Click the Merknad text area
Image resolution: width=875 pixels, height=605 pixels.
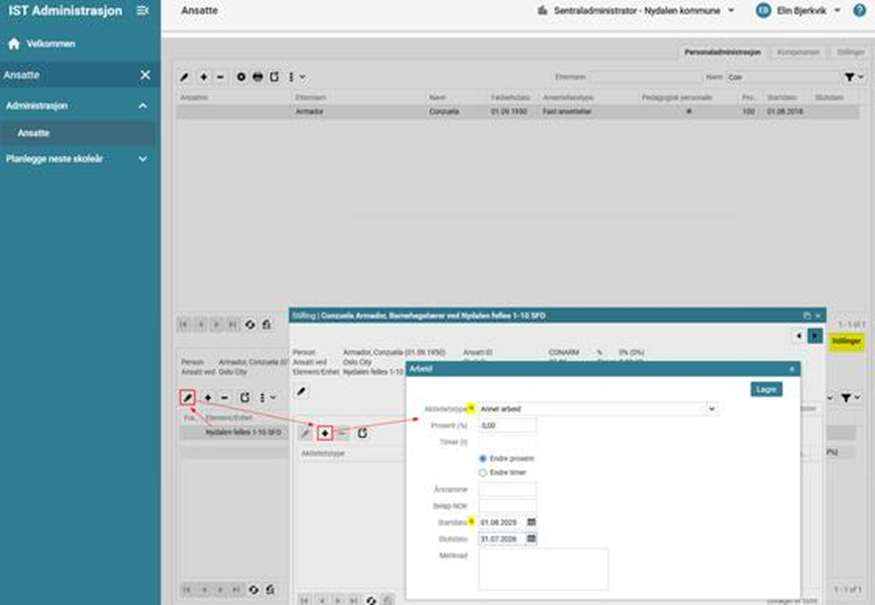(543, 569)
